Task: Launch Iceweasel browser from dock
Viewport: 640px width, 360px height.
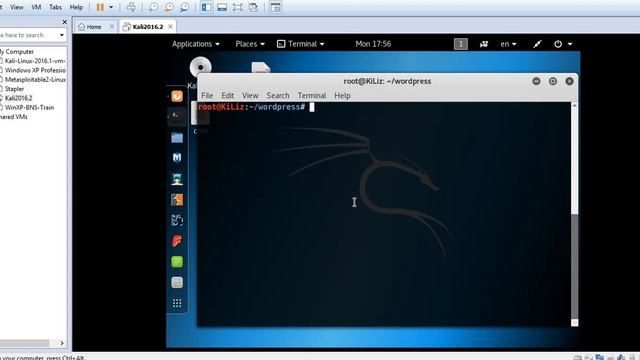Action: click(177, 96)
